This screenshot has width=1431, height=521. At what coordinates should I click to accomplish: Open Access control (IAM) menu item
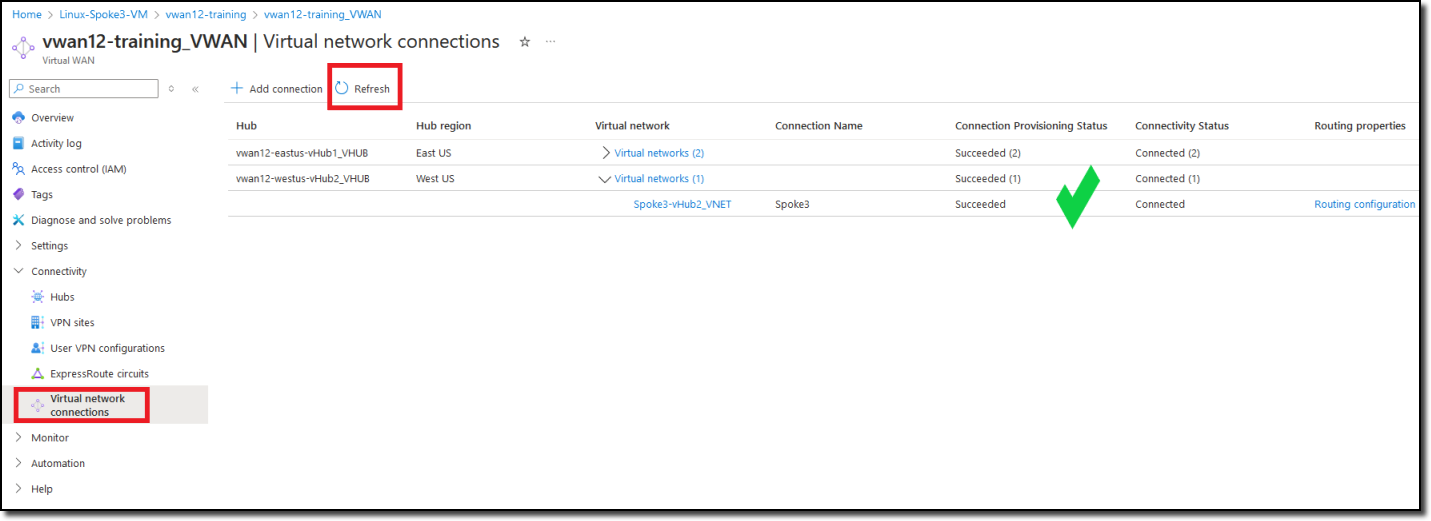(x=79, y=169)
